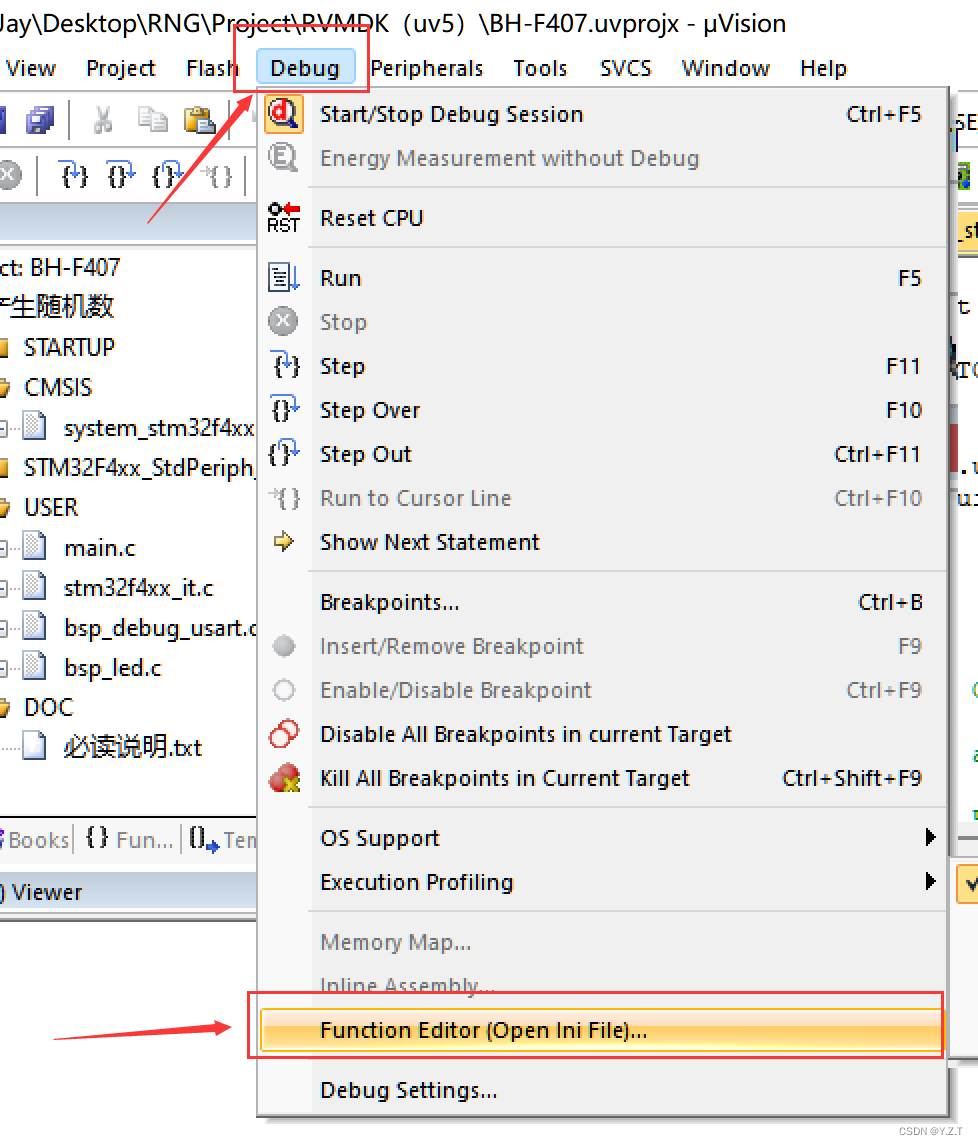
Task: Open the View menu
Action: (31, 69)
